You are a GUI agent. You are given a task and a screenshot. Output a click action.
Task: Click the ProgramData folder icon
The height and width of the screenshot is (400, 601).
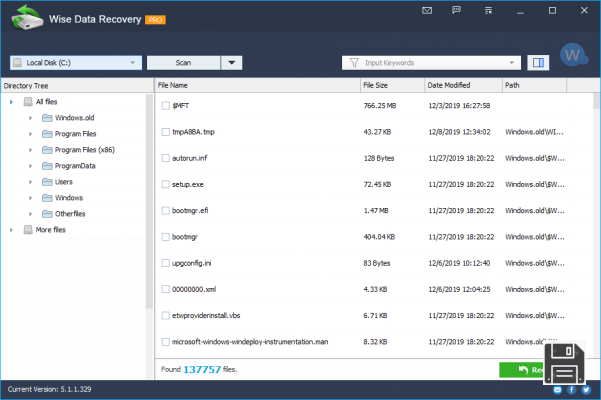(x=47, y=166)
